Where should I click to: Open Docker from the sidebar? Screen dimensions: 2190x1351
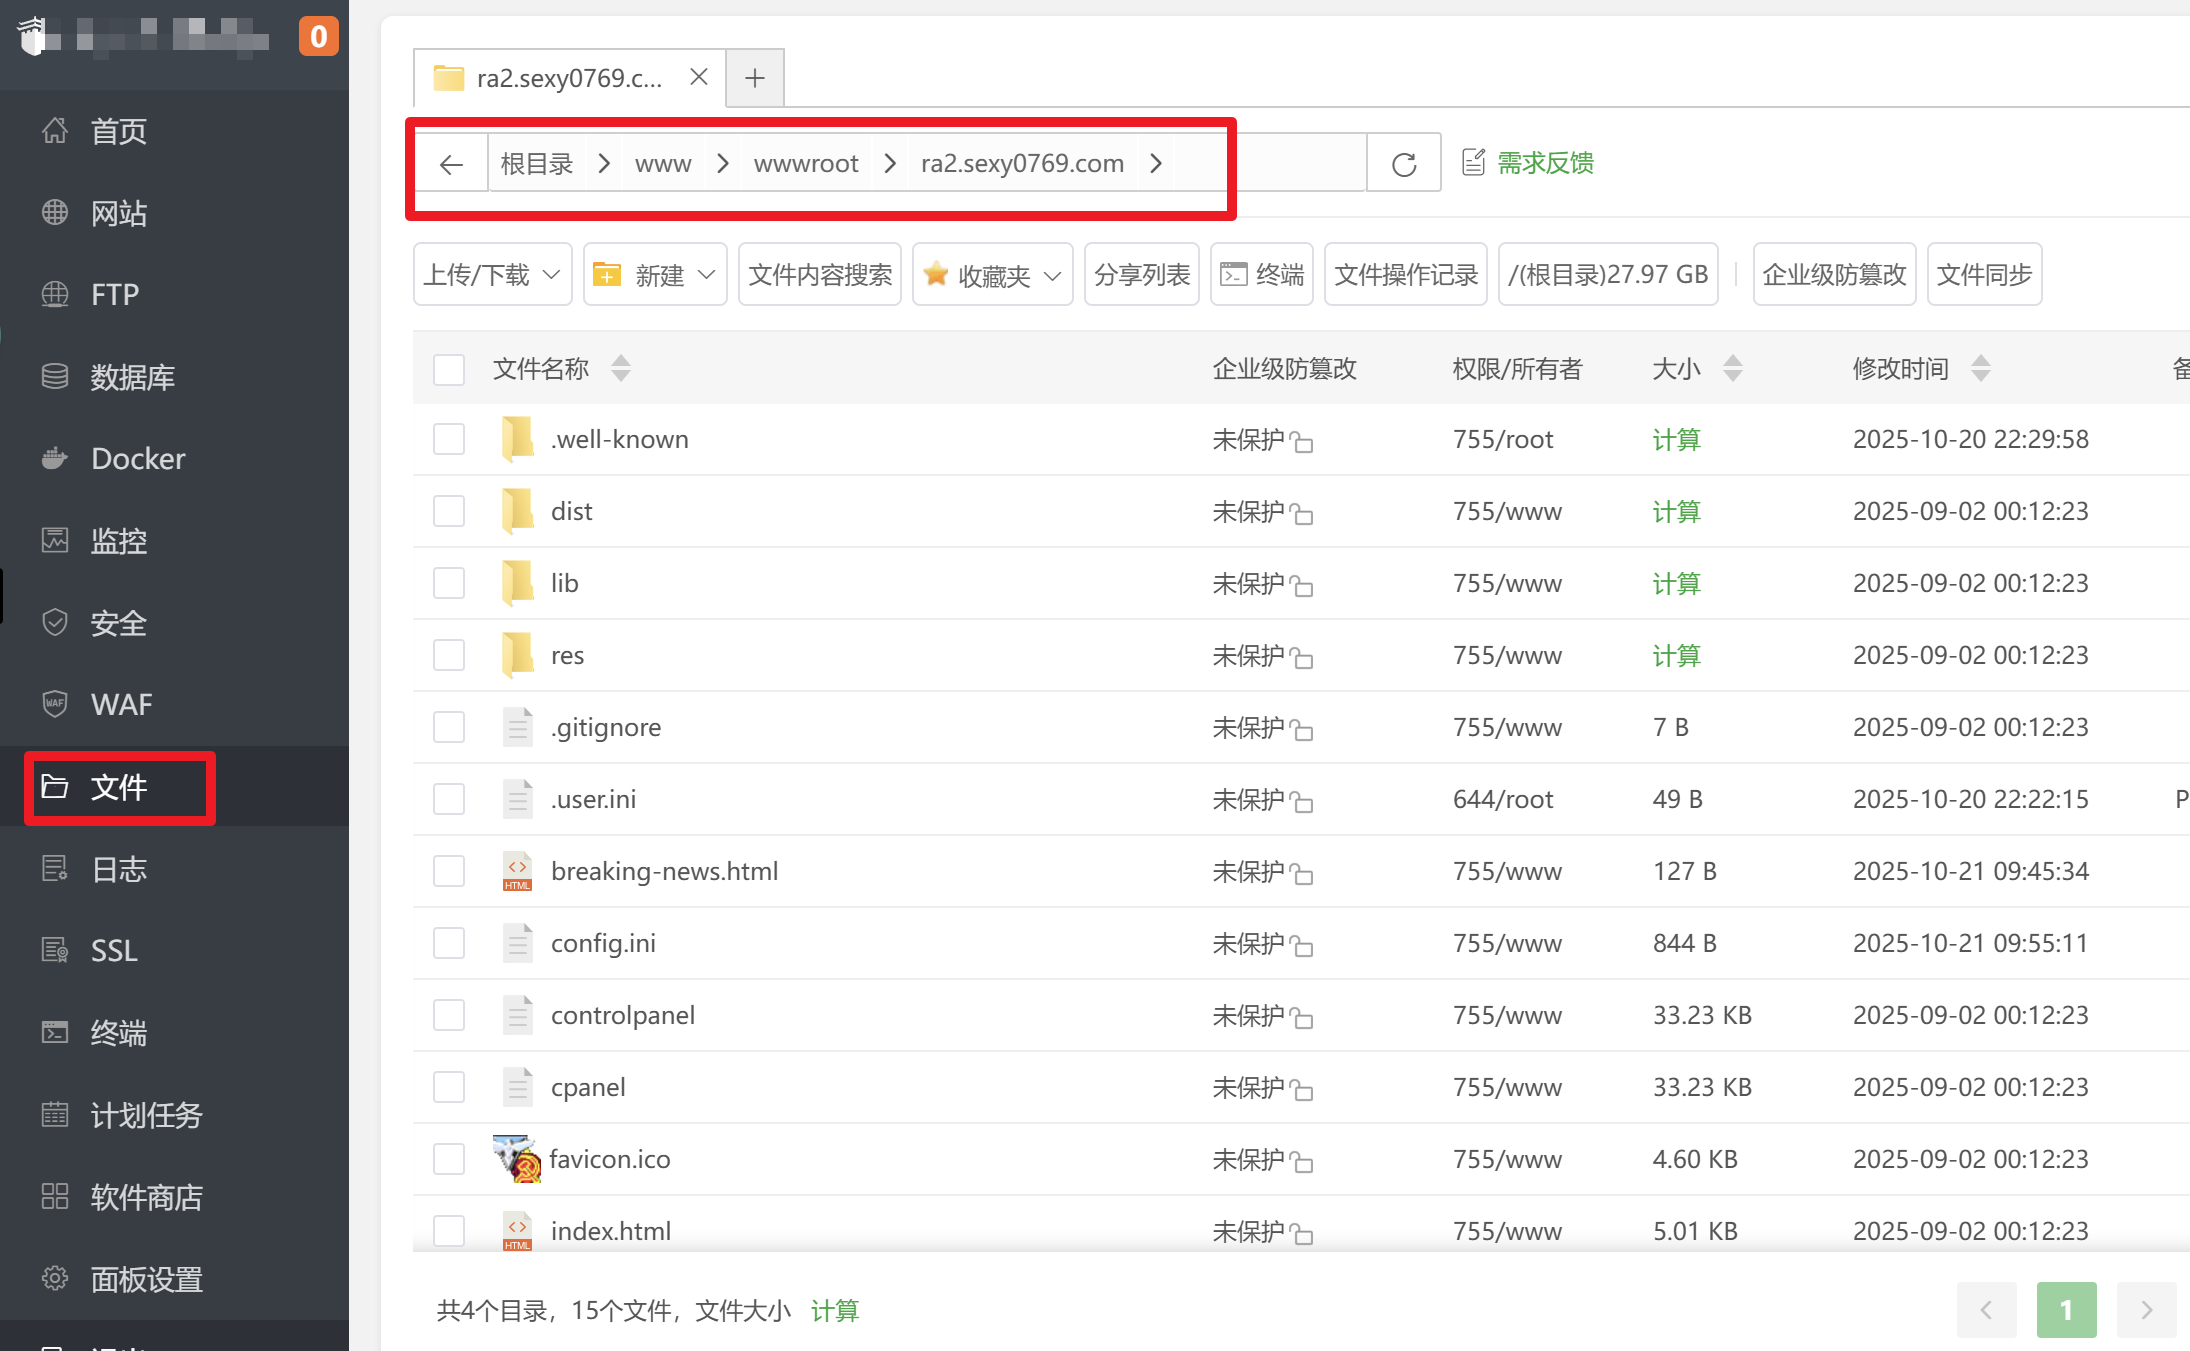pos(137,458)
